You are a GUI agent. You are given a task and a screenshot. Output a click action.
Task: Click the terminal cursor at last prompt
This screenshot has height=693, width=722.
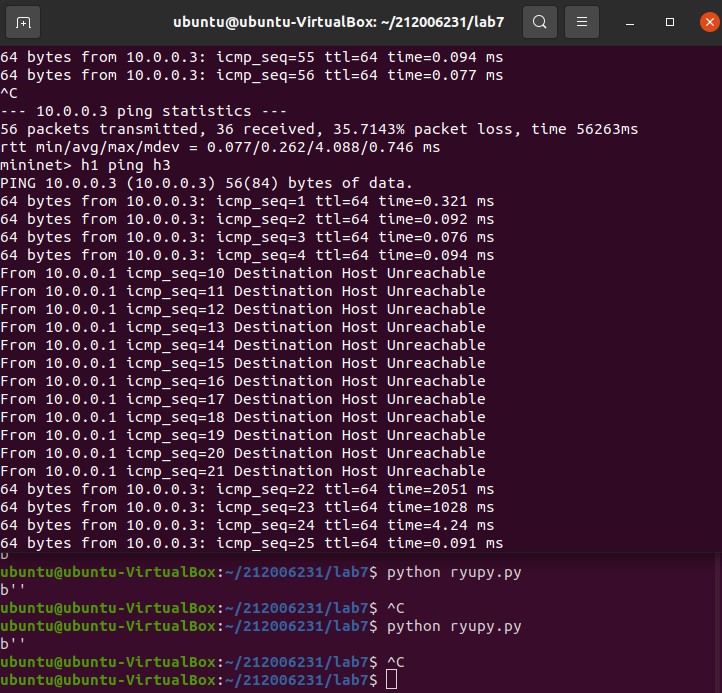click(x=391, y=680)
